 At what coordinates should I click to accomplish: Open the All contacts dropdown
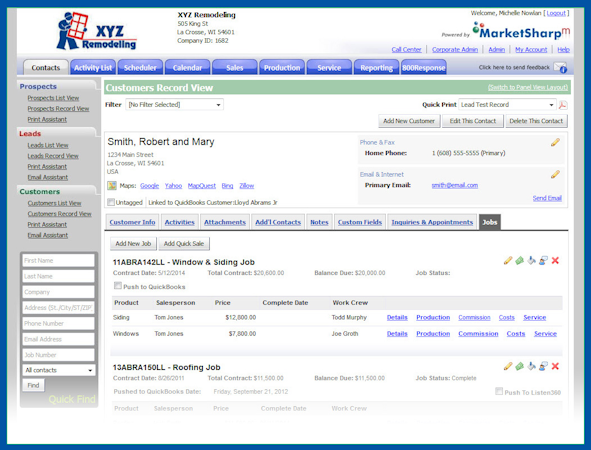[x=59, y=370]
